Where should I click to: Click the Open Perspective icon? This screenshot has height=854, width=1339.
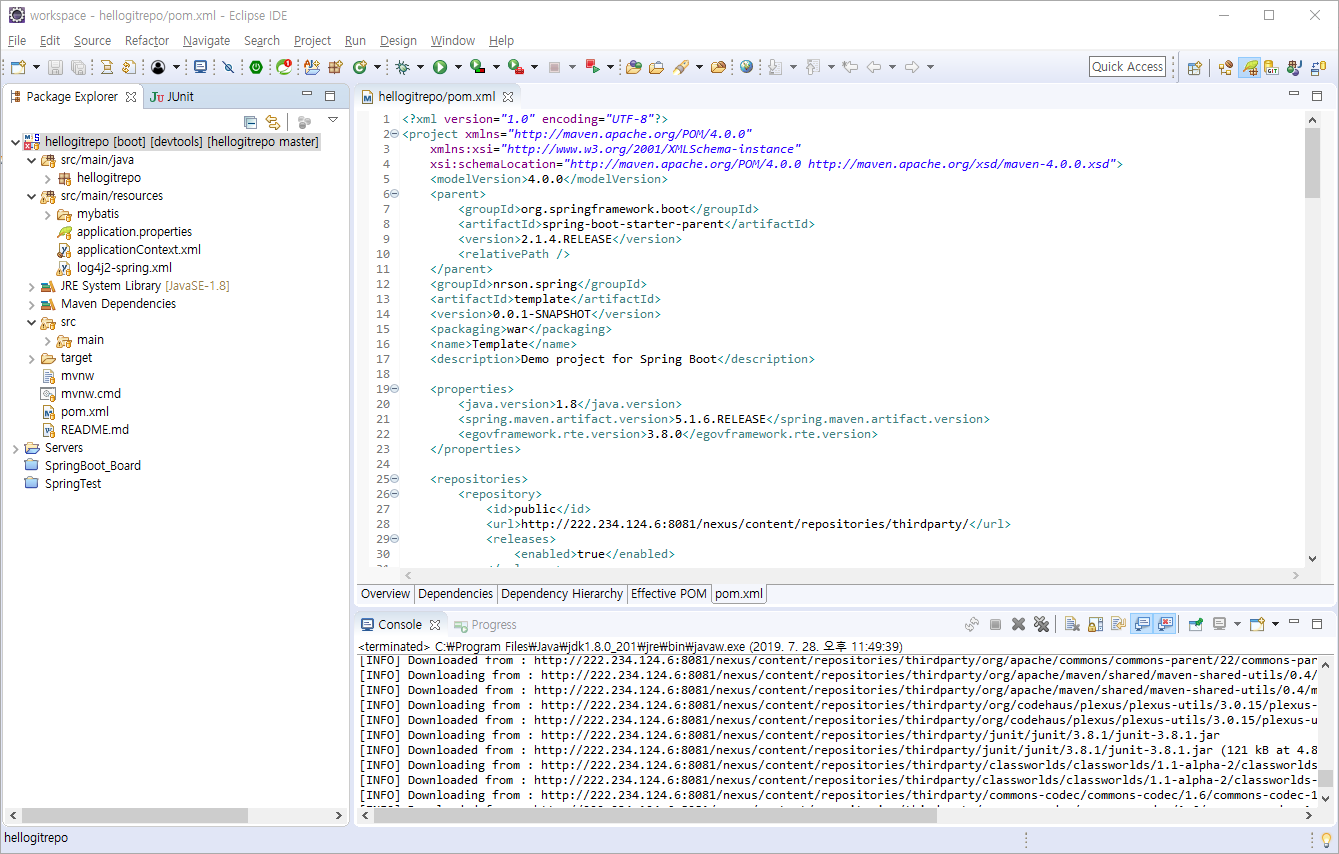coord(1194,67)
